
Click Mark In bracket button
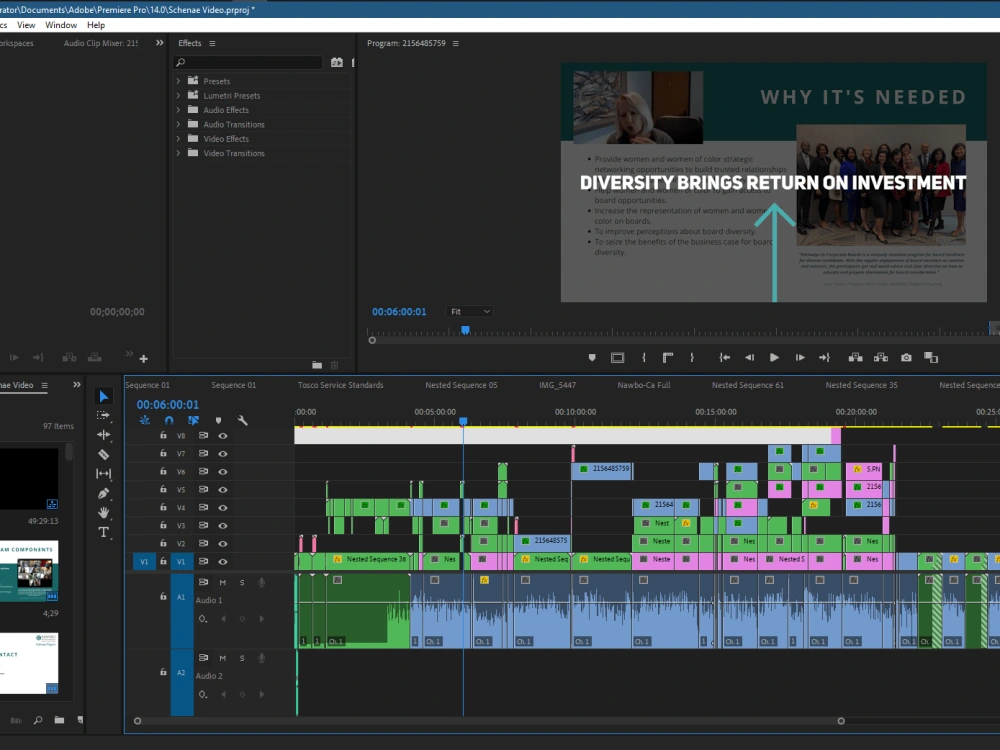pos(643,358)
